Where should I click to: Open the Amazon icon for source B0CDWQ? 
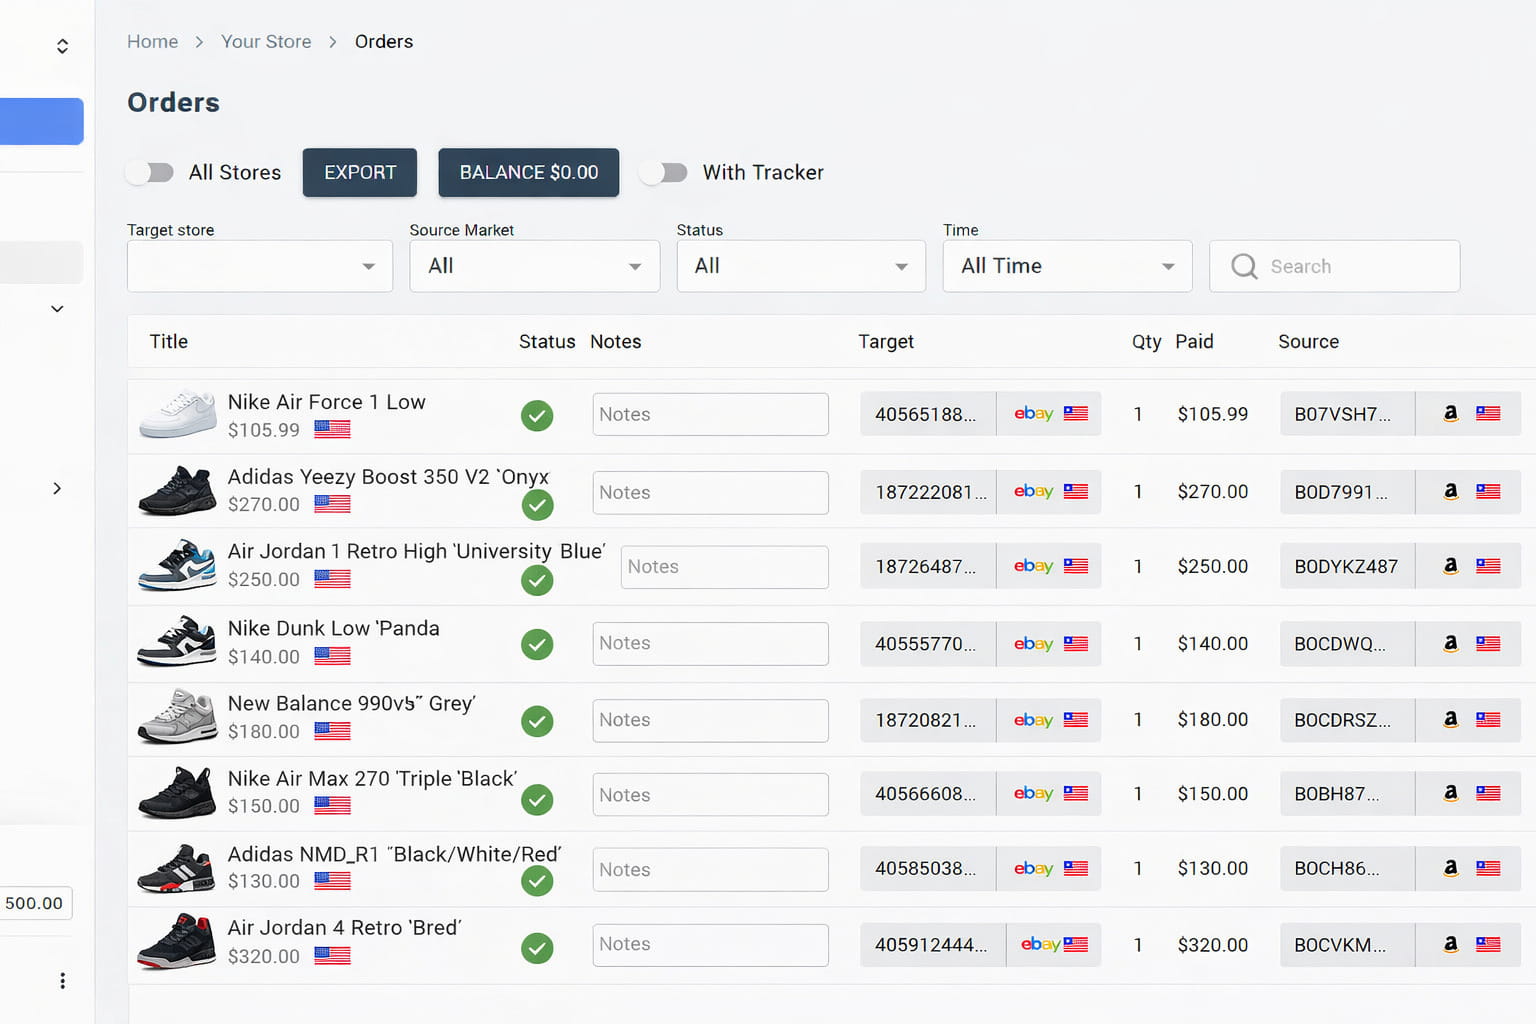(x=1450, y=643)
